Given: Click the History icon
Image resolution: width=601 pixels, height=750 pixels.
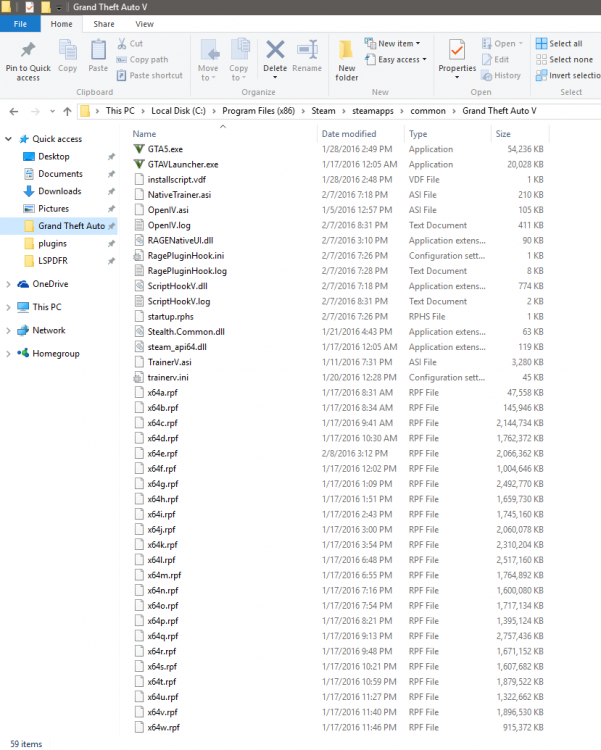Looking at the screenshot, I should click(x=487, y=76).
